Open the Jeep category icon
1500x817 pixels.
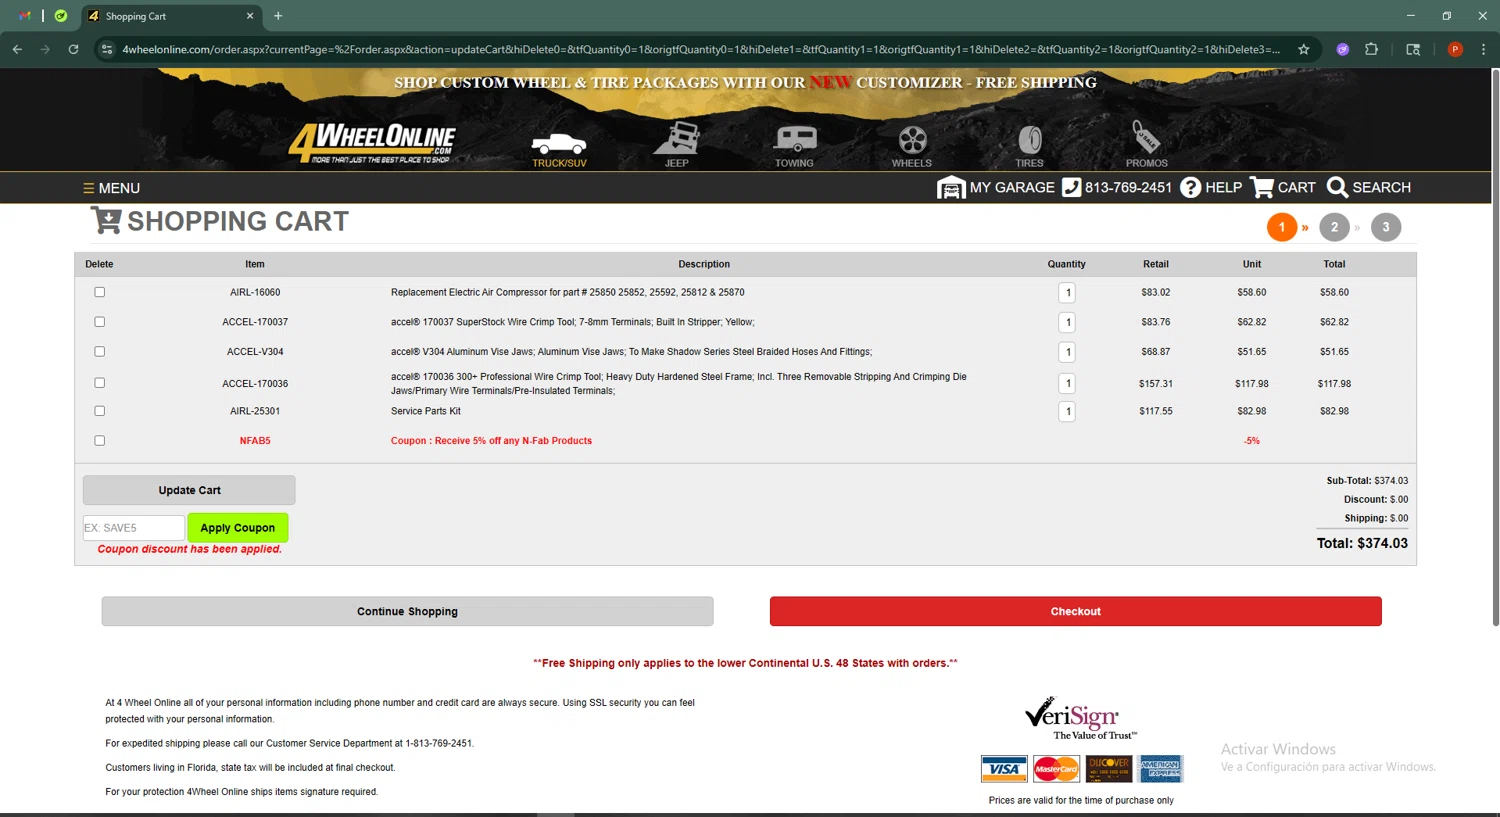pos(677,145)
